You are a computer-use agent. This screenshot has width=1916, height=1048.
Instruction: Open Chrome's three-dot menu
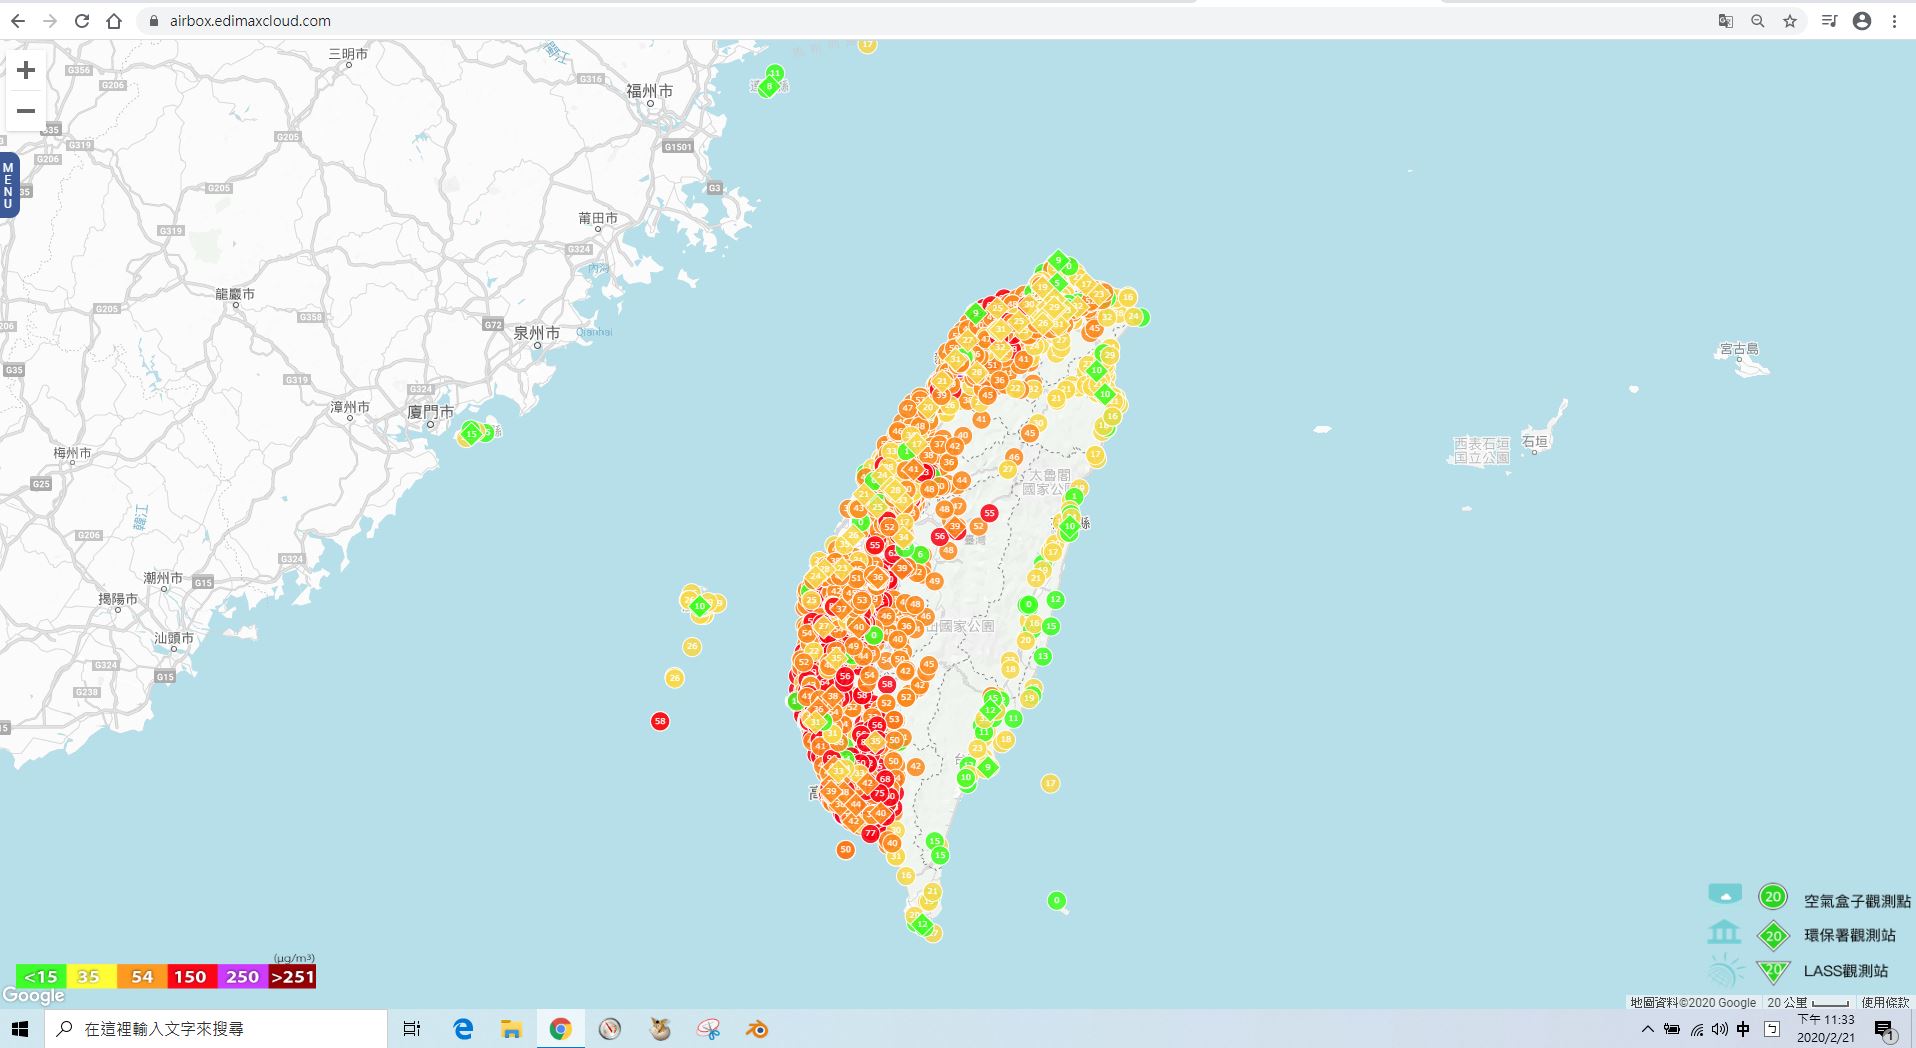point(1894,21)
